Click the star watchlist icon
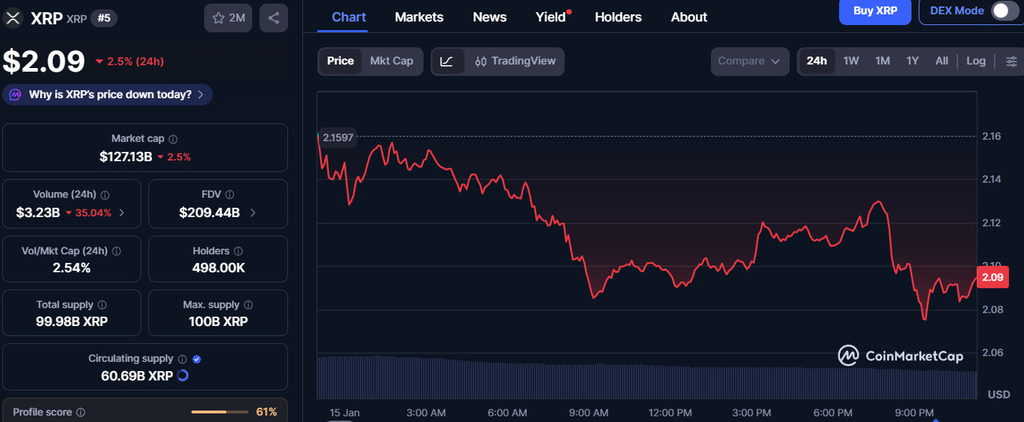 pyautogui.click(x=228, y=18)
